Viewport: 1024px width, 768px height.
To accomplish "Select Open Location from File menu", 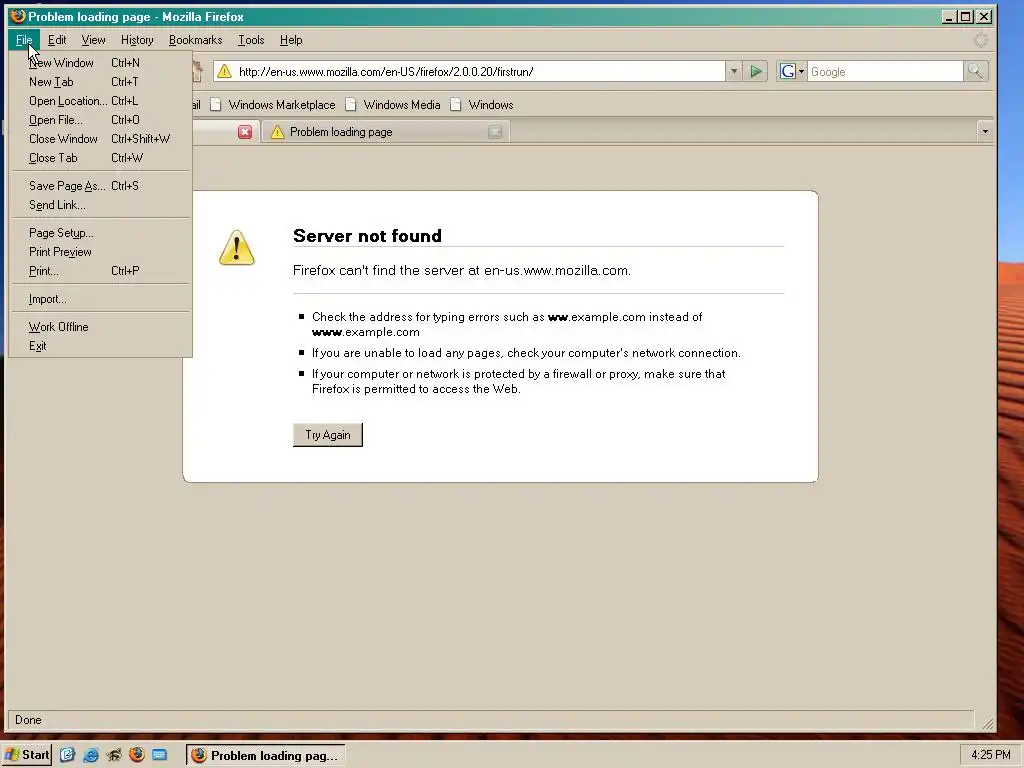I will (101, 101).
